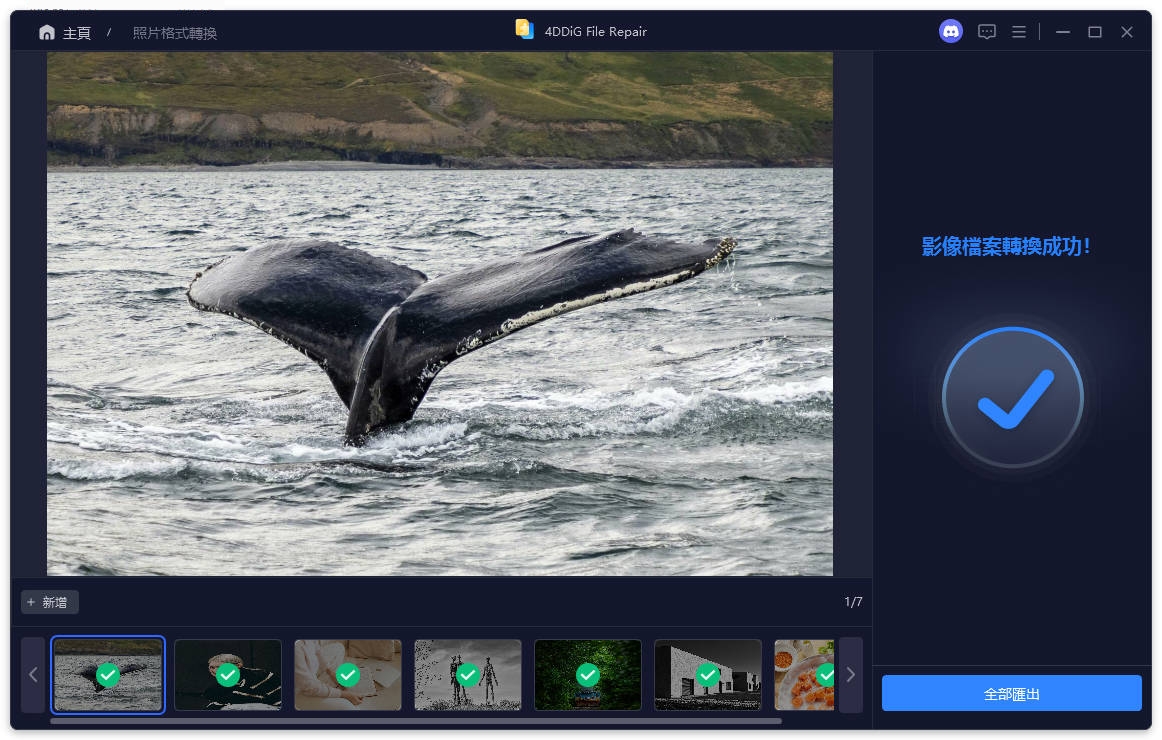Click the feedback chat bubble icon
The width and height of the screenshot is (1162, 740).
[x=986, y=31]
